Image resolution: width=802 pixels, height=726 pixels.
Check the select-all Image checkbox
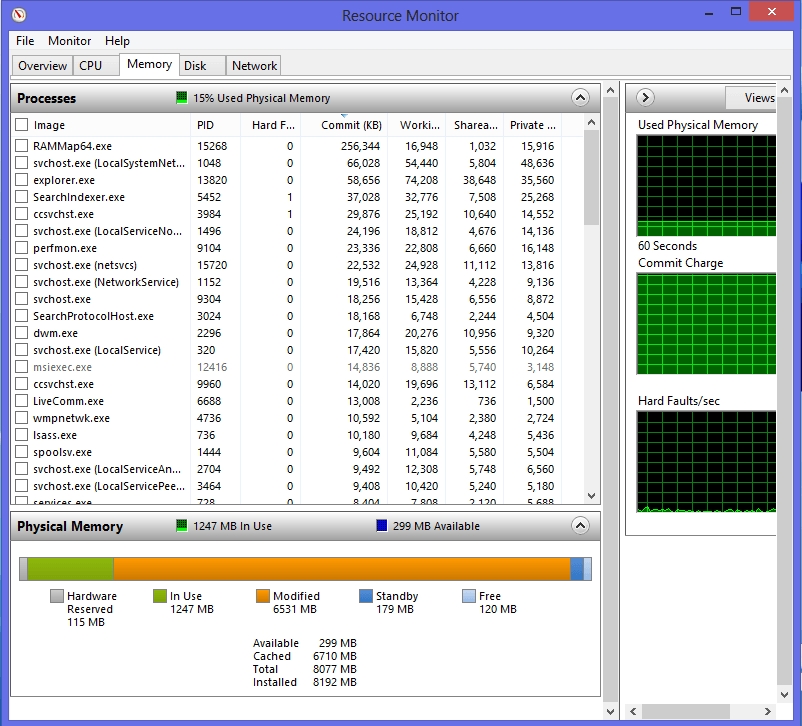pyautogui.click(x=21, y=125)
